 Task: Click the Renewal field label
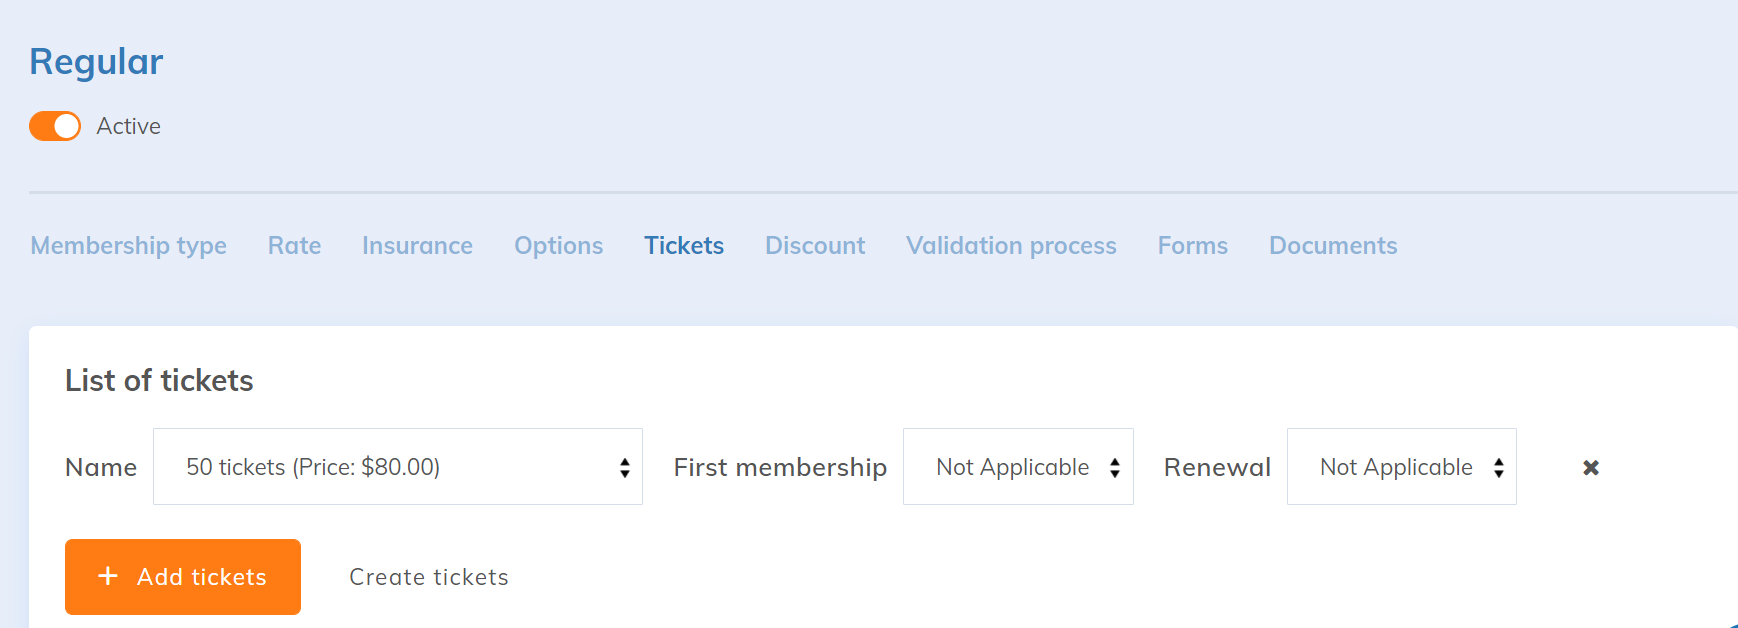(x=1217, y=467)
